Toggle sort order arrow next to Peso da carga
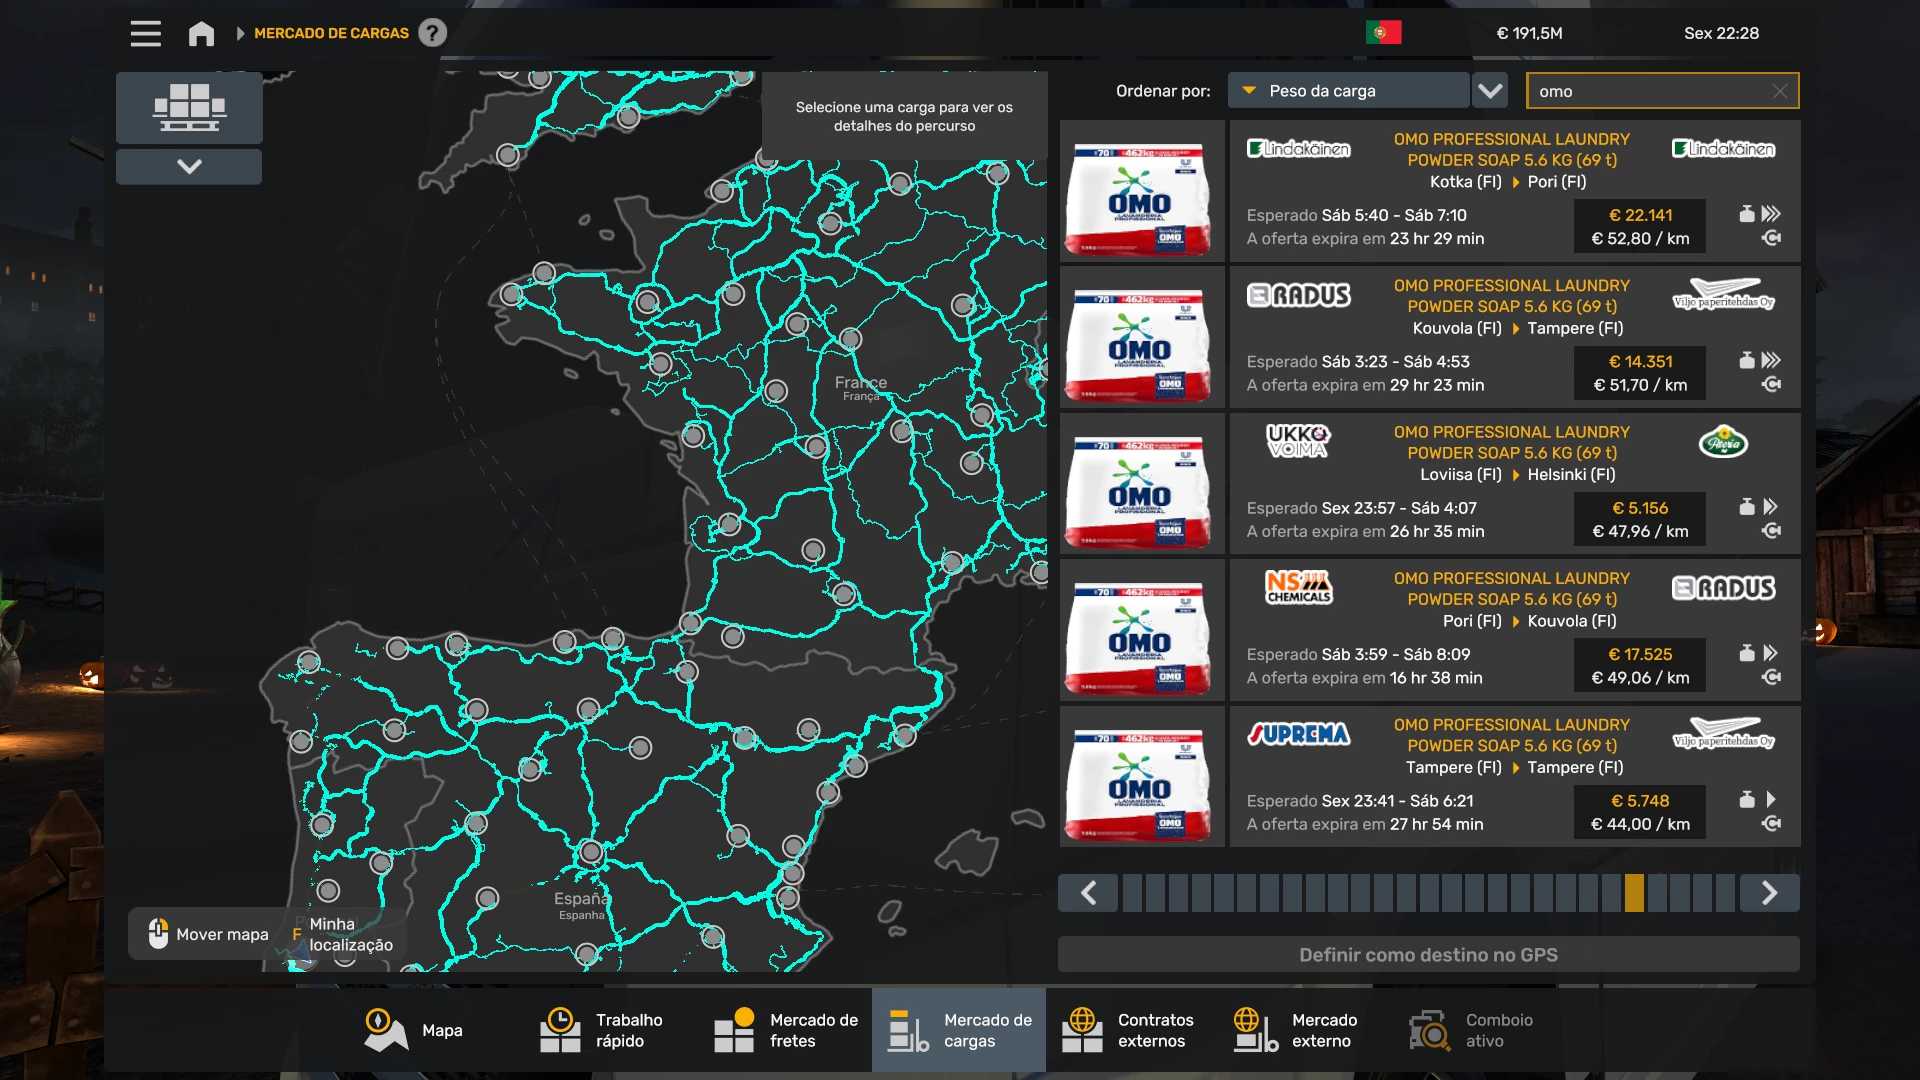 [x=1490, y=91]
